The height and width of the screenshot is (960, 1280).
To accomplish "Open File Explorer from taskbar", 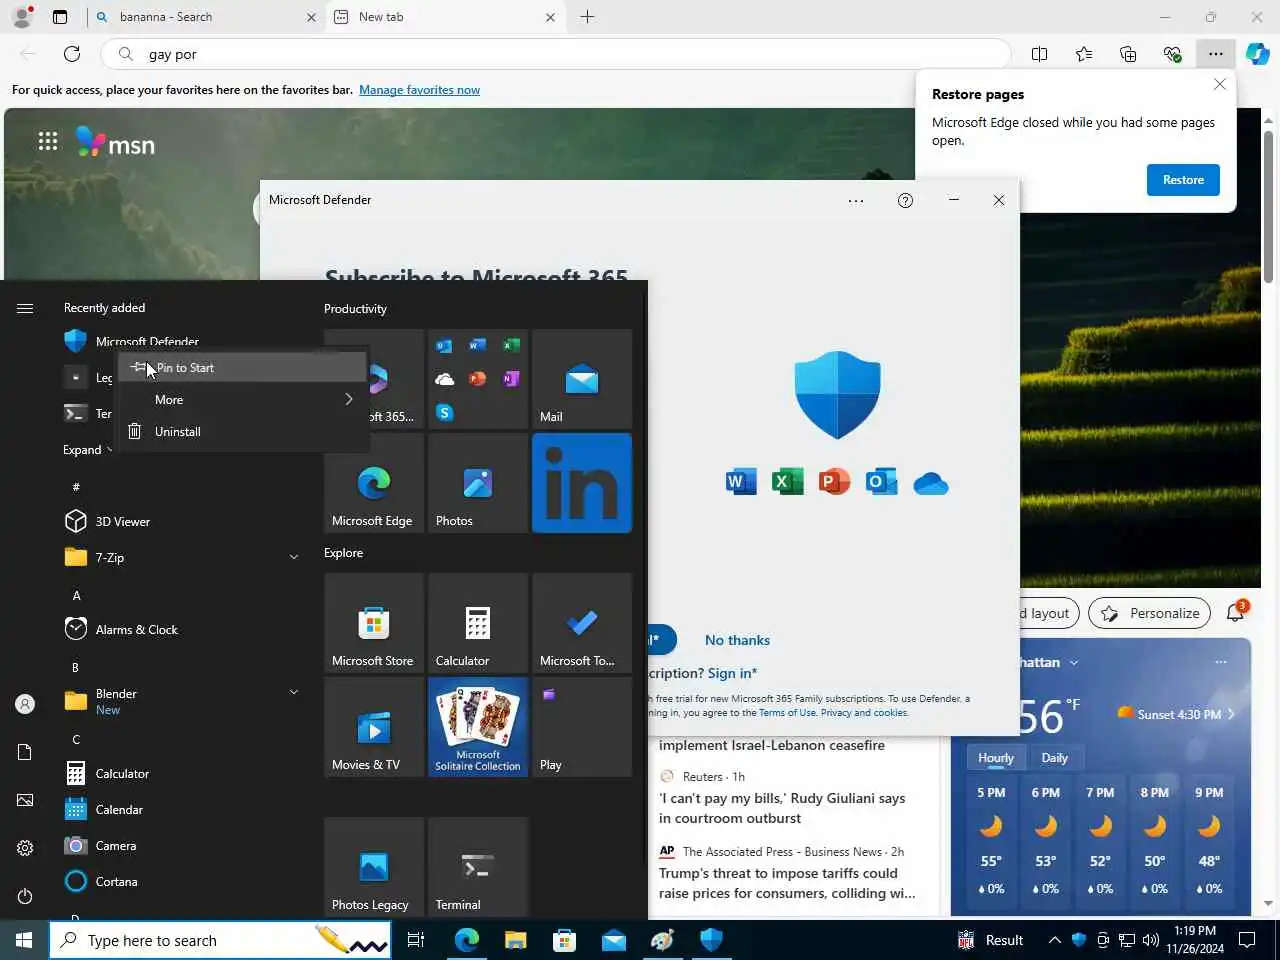I will click(x=515, y=940).
